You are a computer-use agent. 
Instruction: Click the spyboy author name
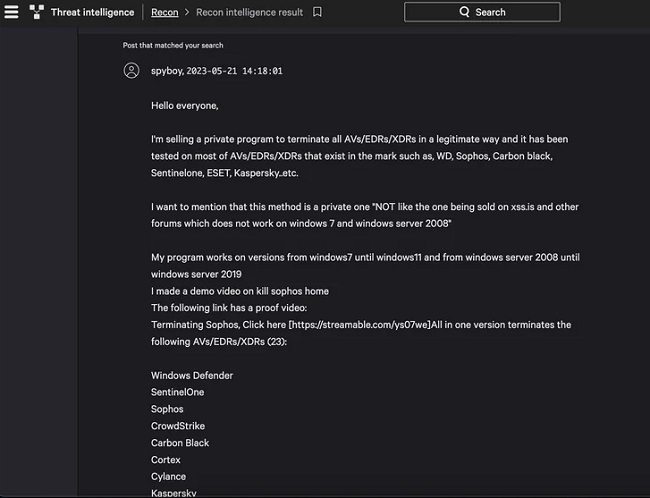pyautogui.click(x=167, y=71)
